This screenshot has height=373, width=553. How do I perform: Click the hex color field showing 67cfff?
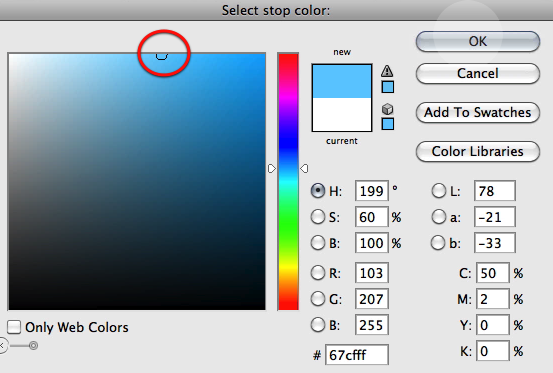point(357,355)
